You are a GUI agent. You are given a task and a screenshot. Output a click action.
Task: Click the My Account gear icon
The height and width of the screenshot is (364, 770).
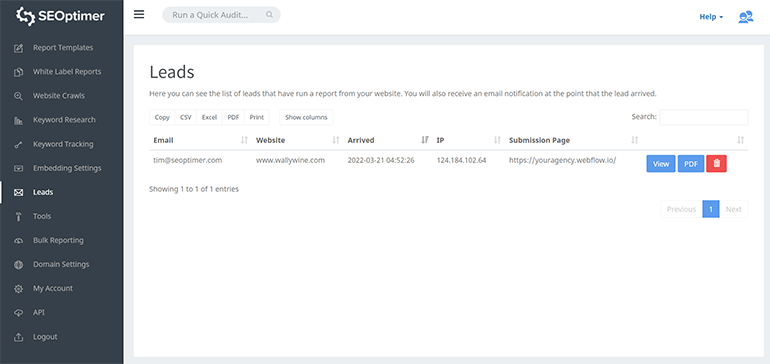pyautogui.click(x=18, y=289)
